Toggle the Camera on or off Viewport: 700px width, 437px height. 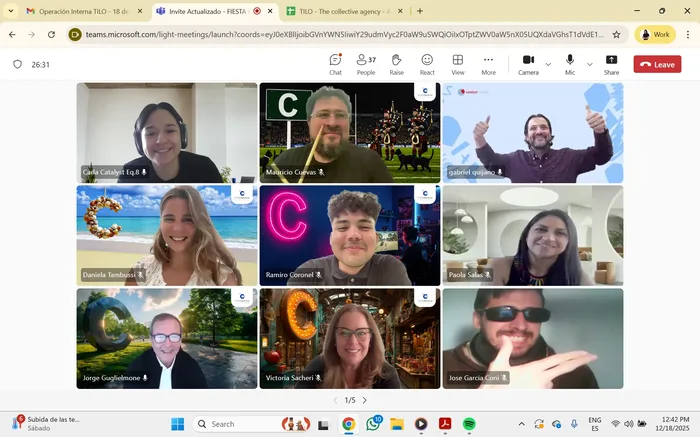pos(529,64)
